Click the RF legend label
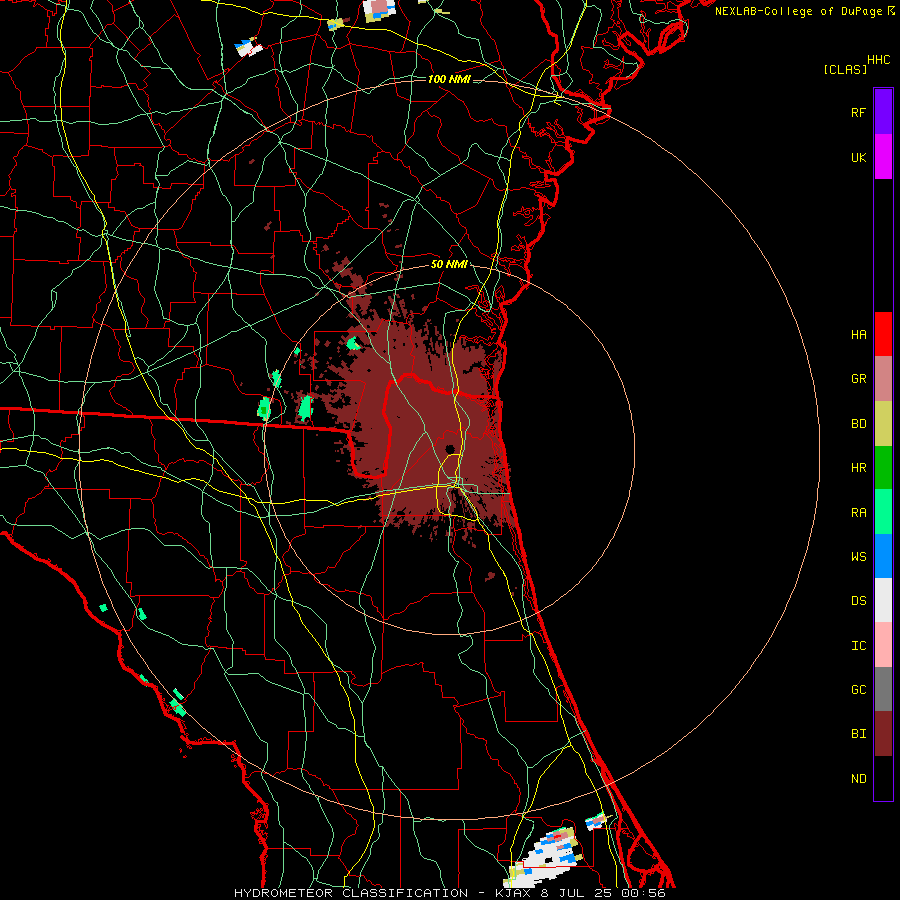900x900 pixels. coord(858,112)
